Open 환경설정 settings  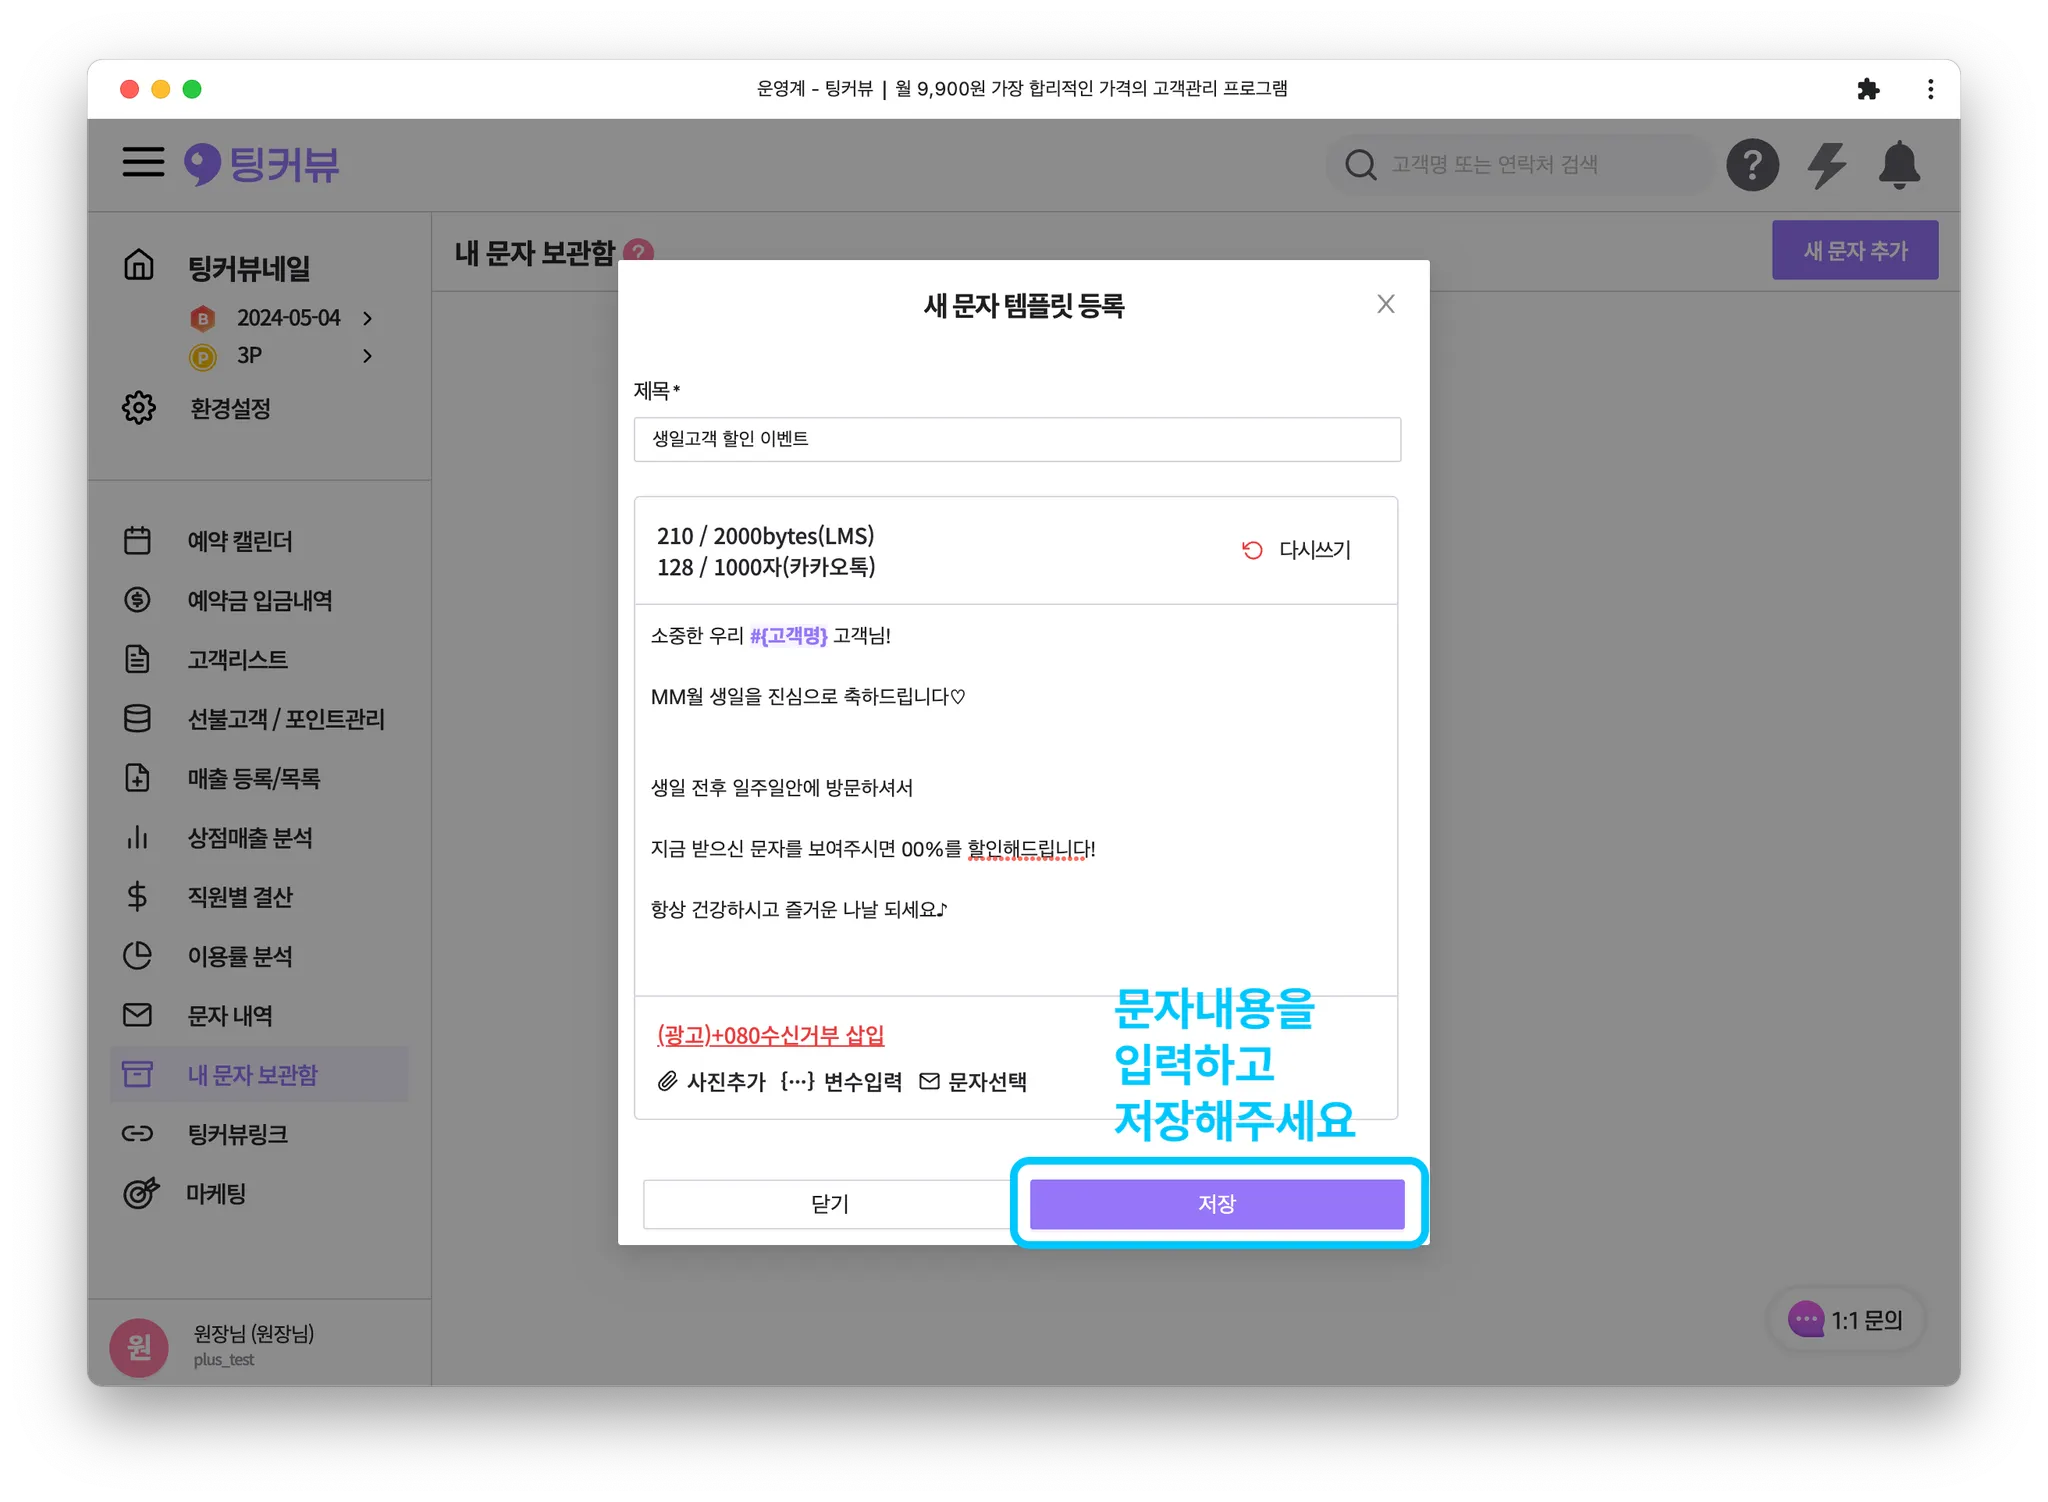click(230, 408)
